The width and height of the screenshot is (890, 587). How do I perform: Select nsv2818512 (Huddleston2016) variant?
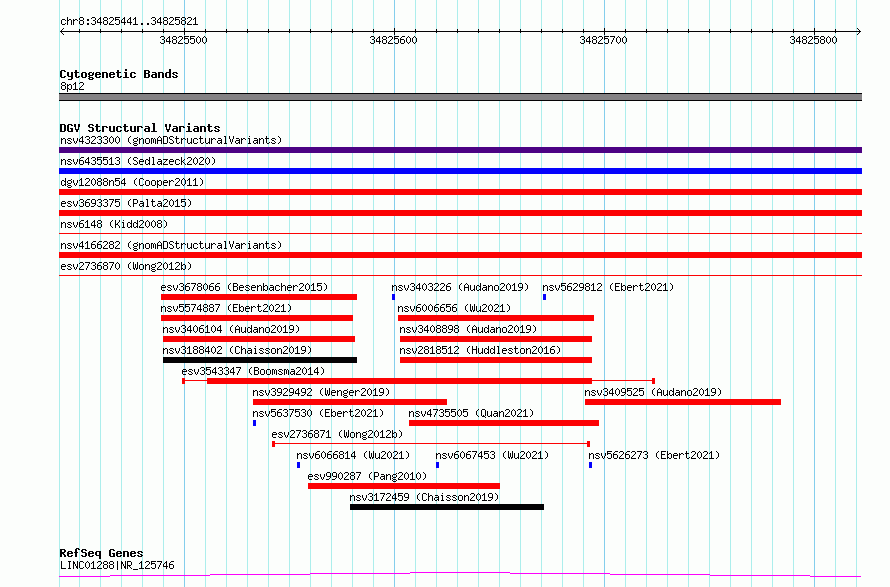coord(480,350)
